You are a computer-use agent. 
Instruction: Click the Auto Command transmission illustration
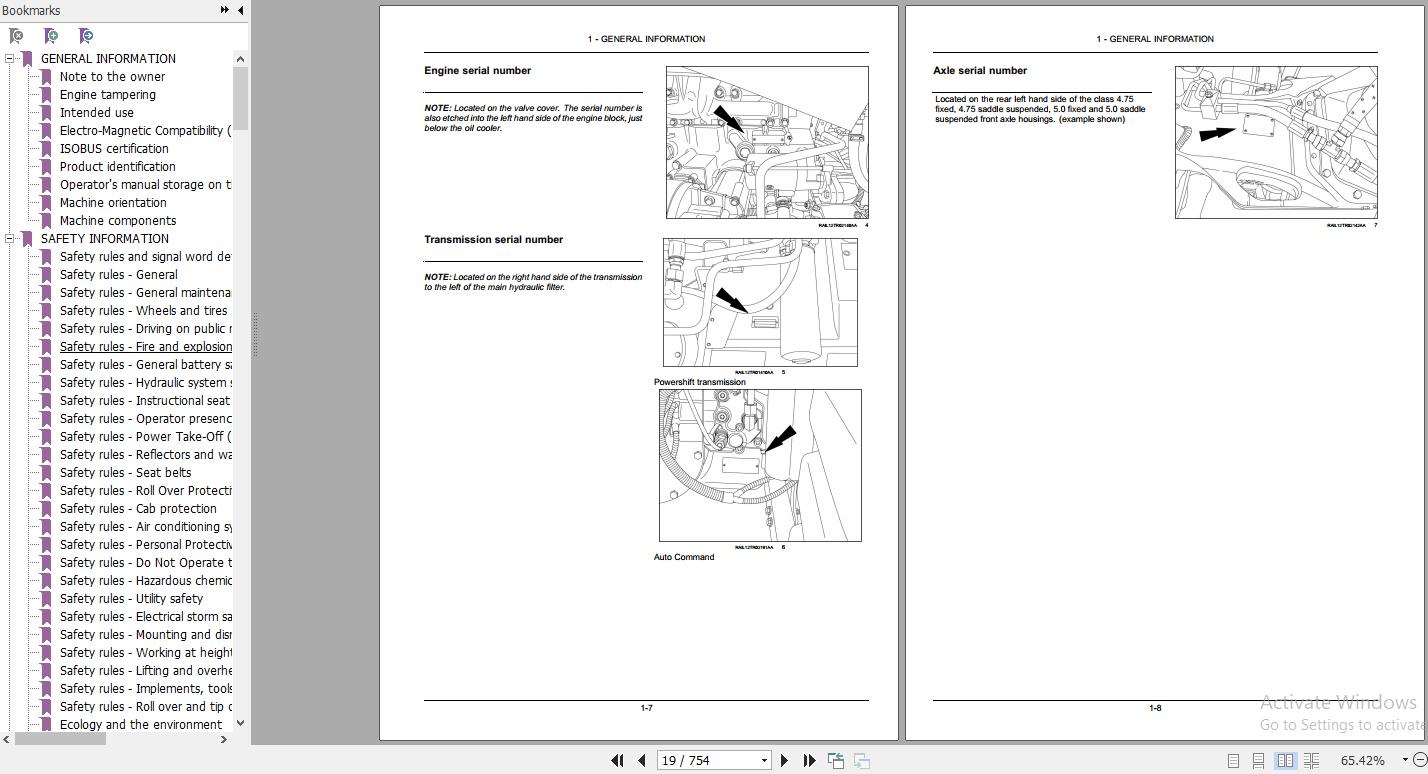coord(760,466)
